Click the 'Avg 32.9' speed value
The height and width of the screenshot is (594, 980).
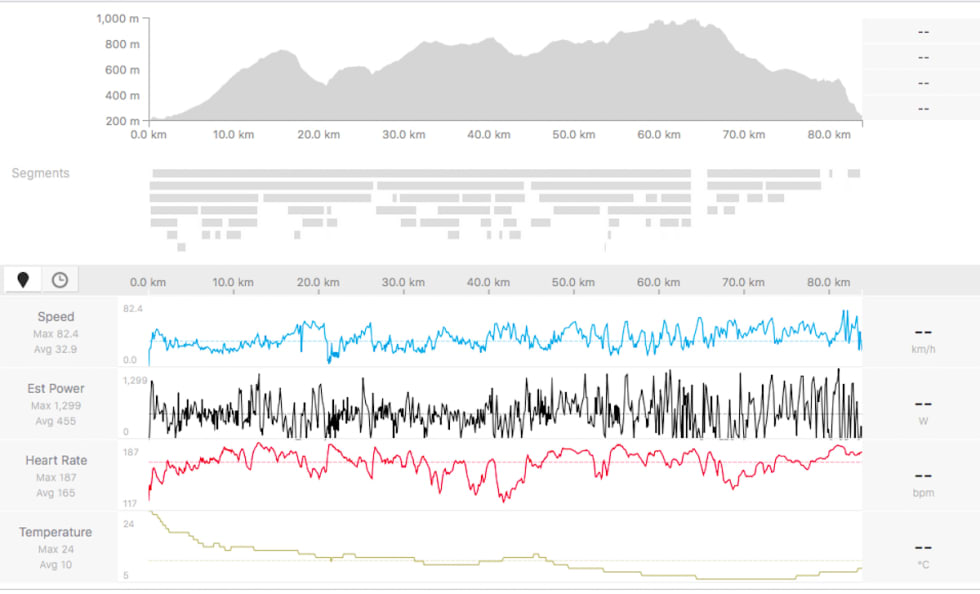56,350
